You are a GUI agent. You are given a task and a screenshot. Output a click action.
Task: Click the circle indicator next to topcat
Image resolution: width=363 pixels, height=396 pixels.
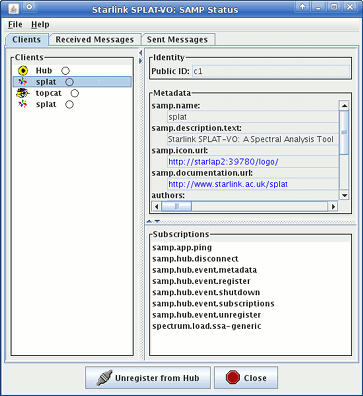75,93
